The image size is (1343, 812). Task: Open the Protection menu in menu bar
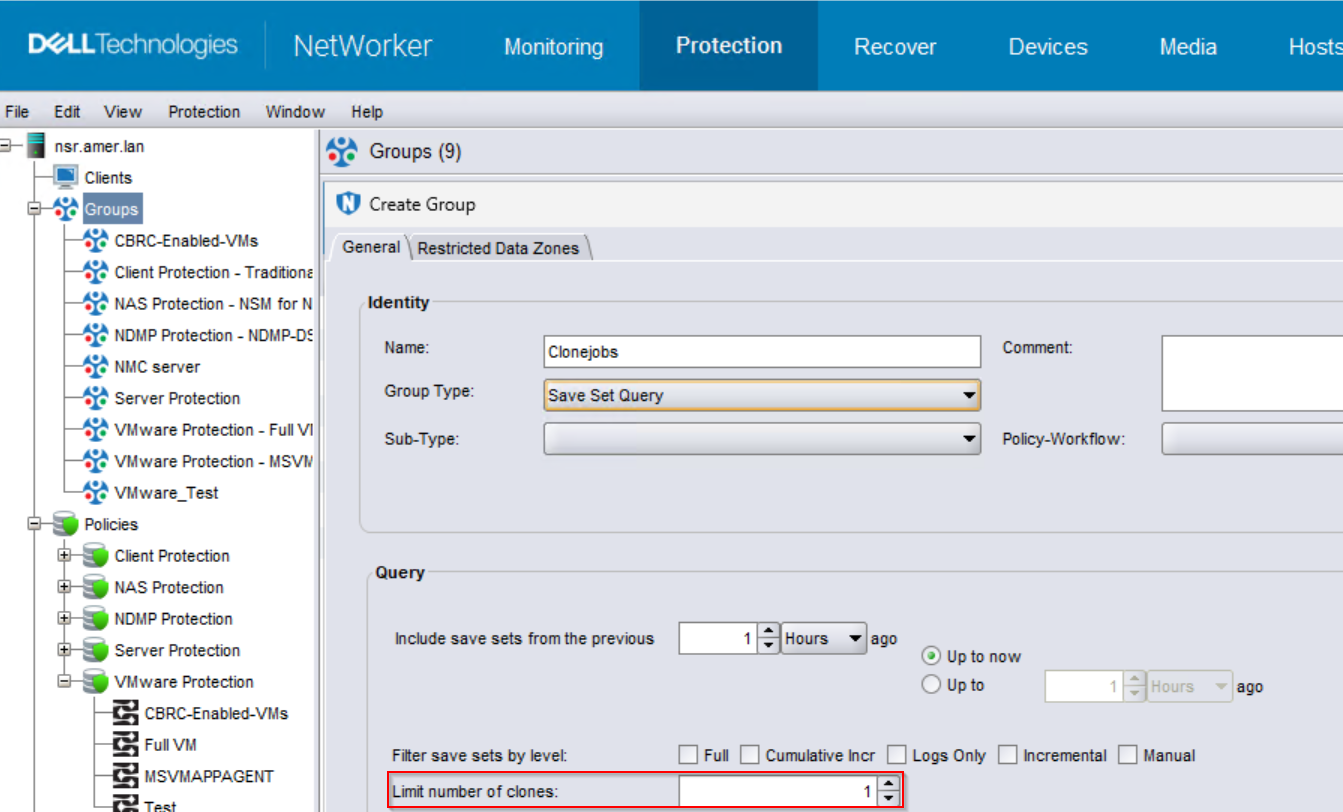tap(204, 112)
